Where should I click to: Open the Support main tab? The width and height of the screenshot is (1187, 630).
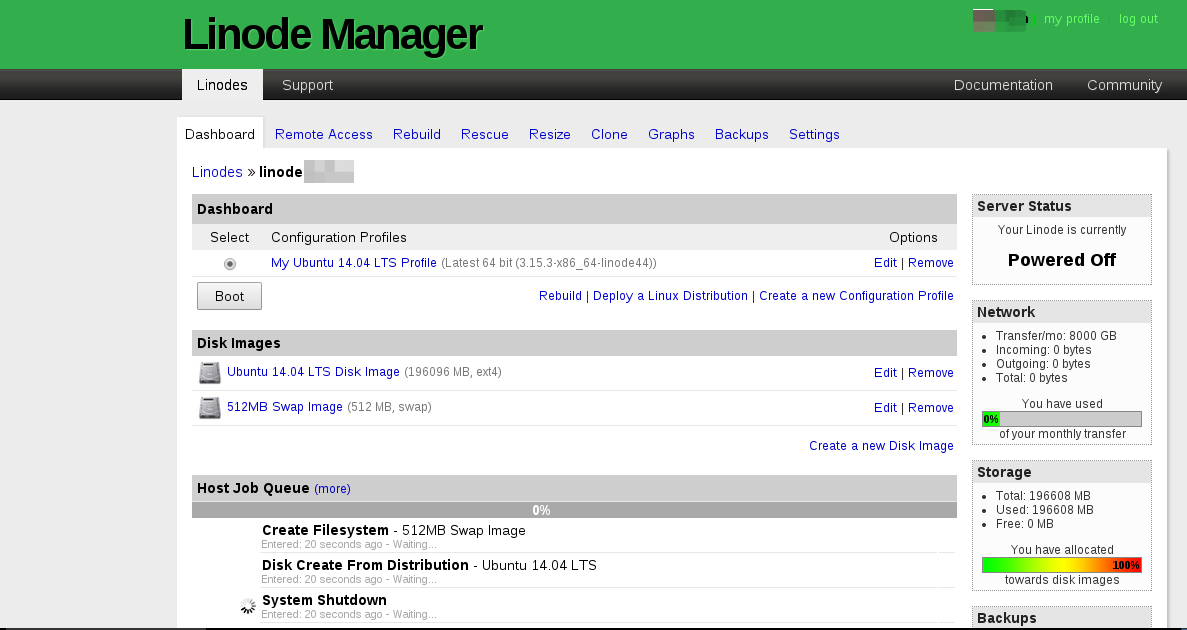pos(307,85)
